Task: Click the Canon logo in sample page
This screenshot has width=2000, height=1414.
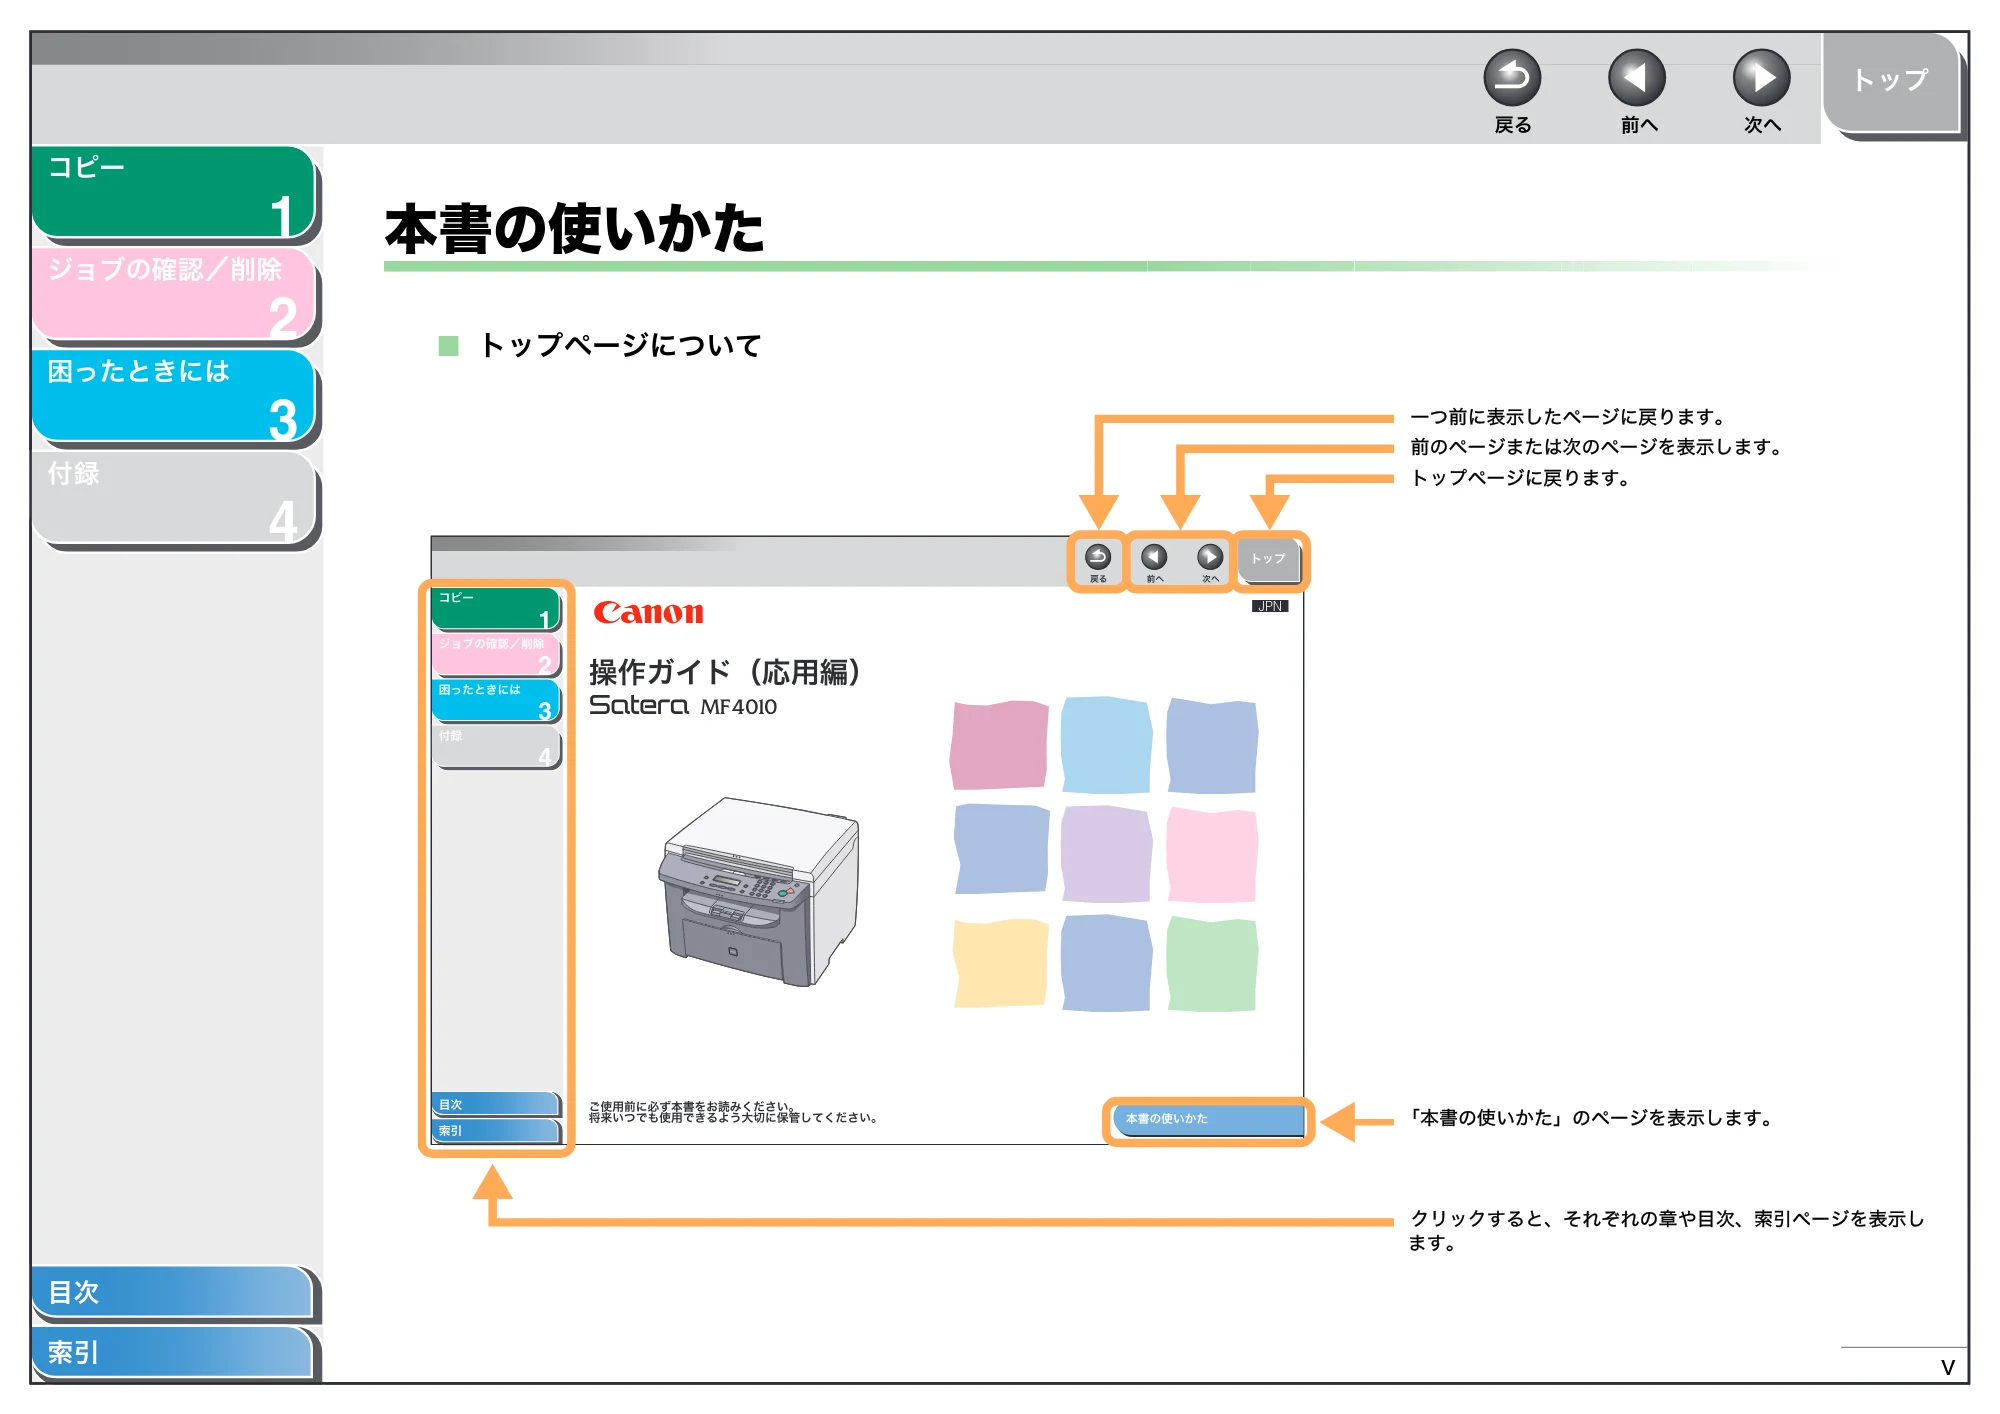Action: tap(648, 613)
